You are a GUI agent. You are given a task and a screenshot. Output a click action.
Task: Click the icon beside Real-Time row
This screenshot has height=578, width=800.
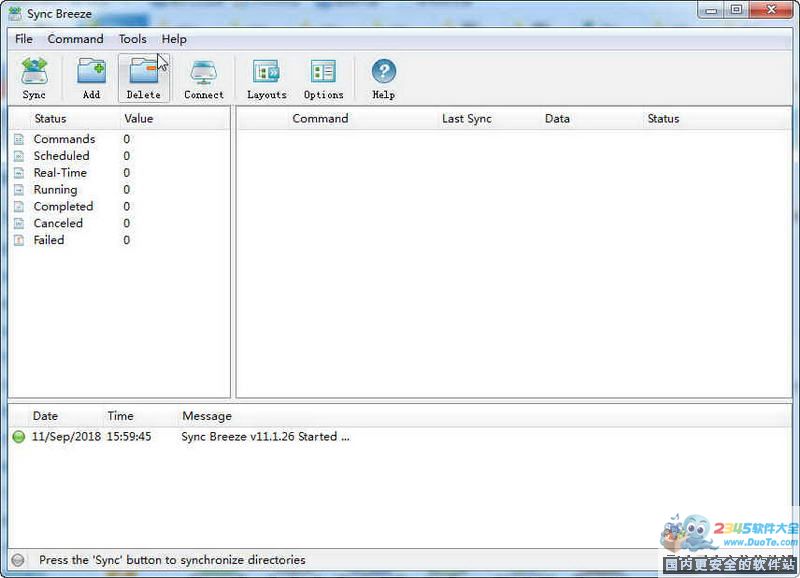coord(19,172)
